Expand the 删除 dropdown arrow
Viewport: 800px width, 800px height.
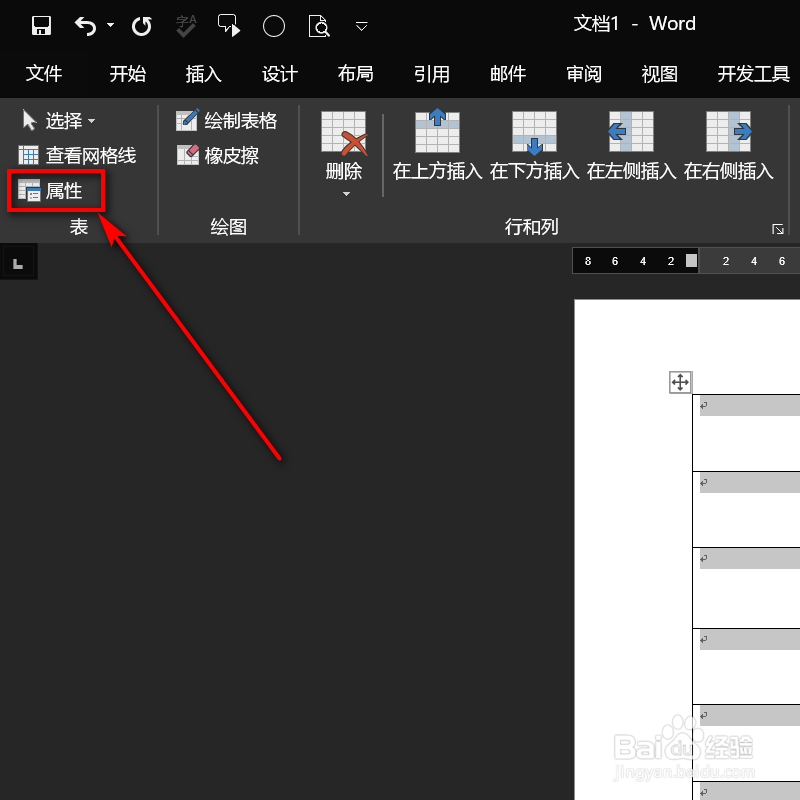coord(346,194)
